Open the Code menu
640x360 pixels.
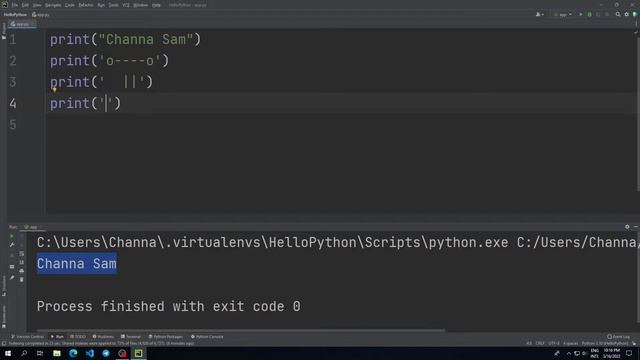click(x=70, y=5)
